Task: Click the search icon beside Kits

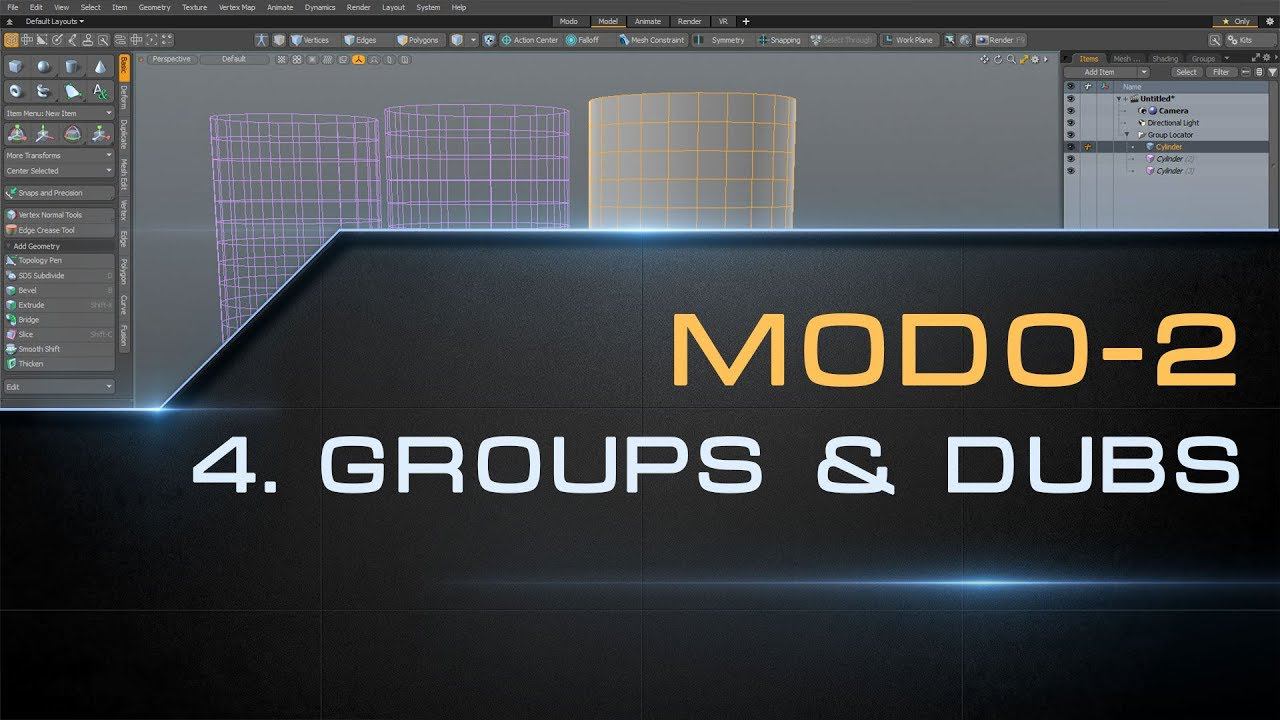Action: (x=1214, y=40)
